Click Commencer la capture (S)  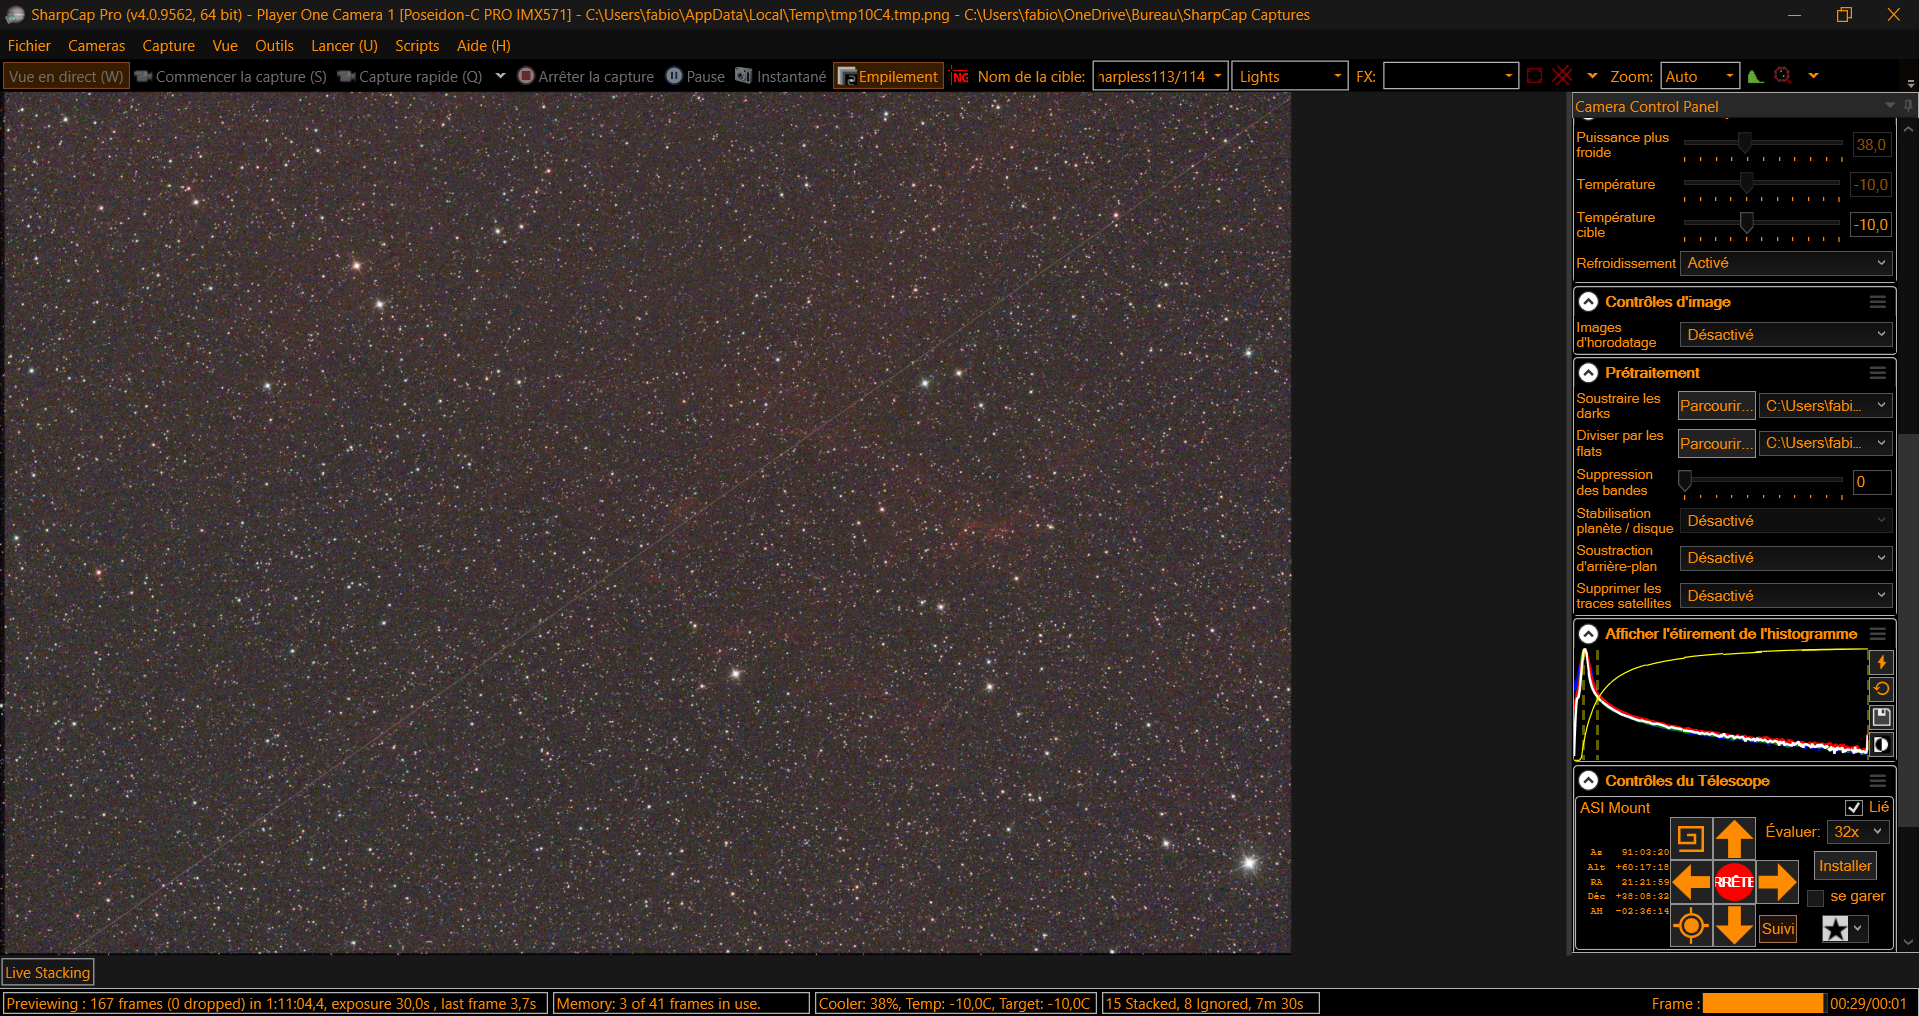coord(230,77)
